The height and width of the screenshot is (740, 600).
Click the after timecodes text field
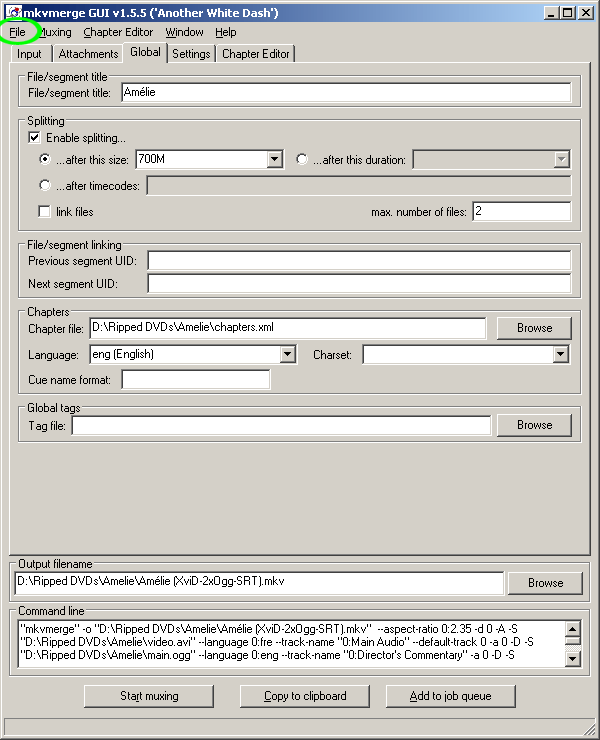[359, 185]
